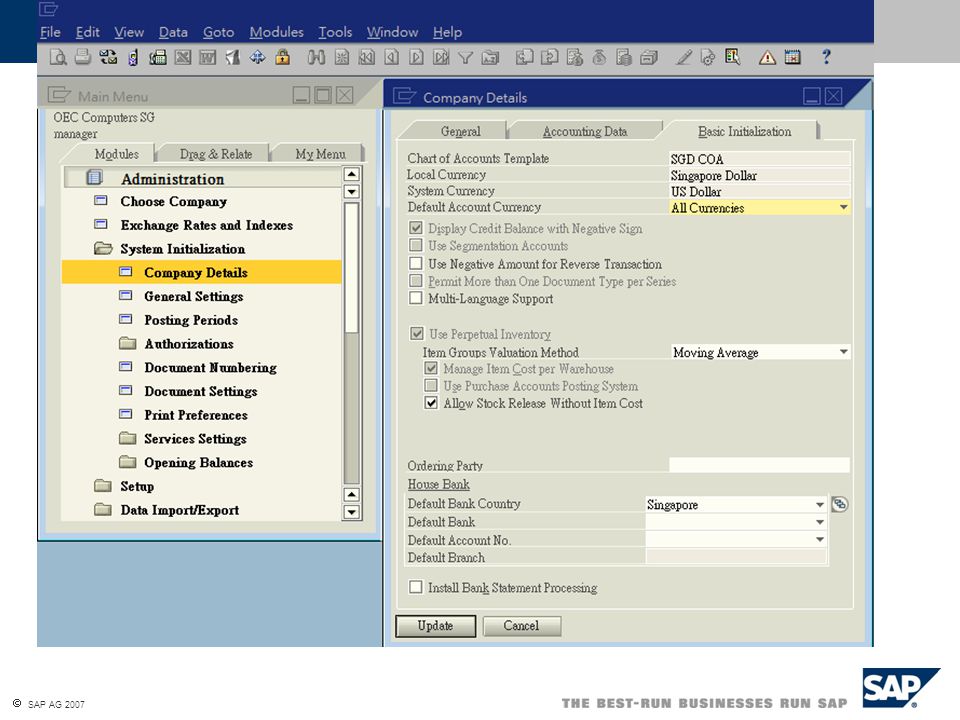Open the Modules menu in menu bar

coord(276,32)
